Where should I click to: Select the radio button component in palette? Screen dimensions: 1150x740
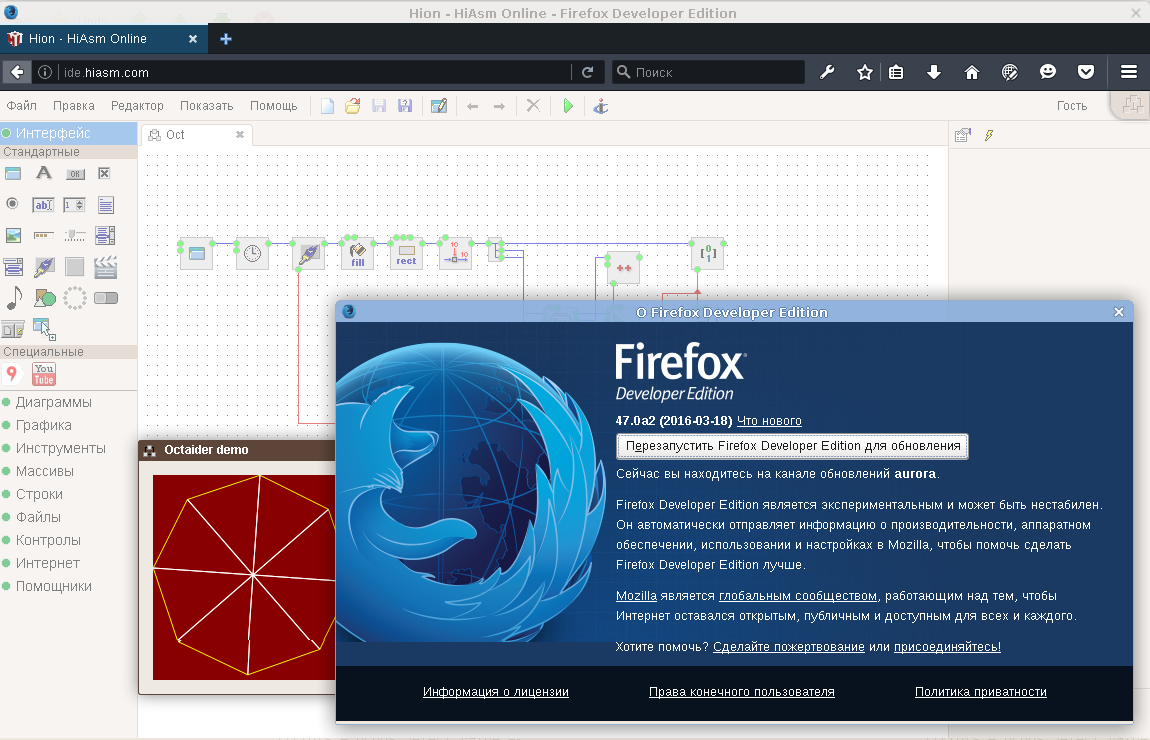(12, 203)
